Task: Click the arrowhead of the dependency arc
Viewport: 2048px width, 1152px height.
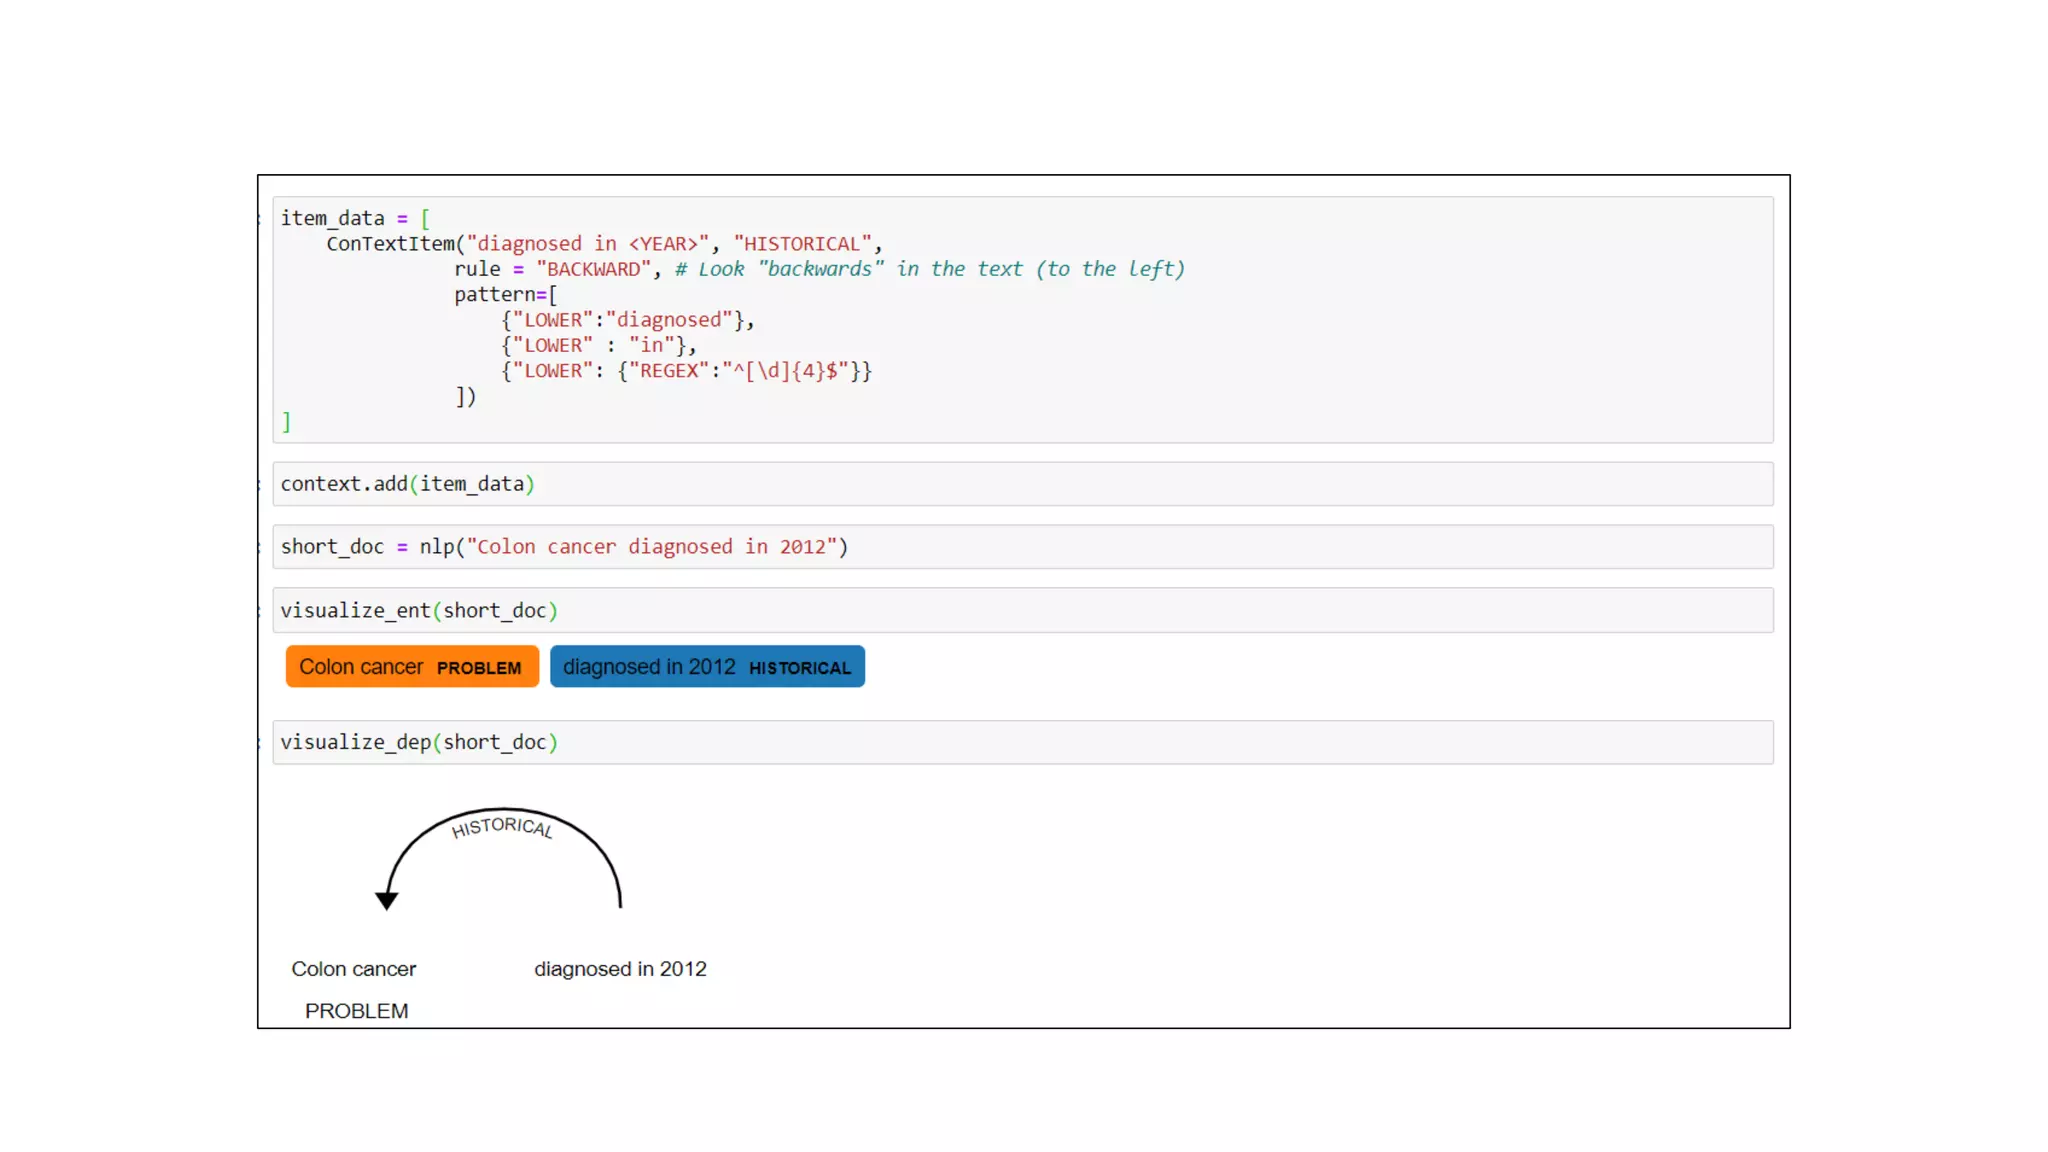Action: (x=387, y=900)
